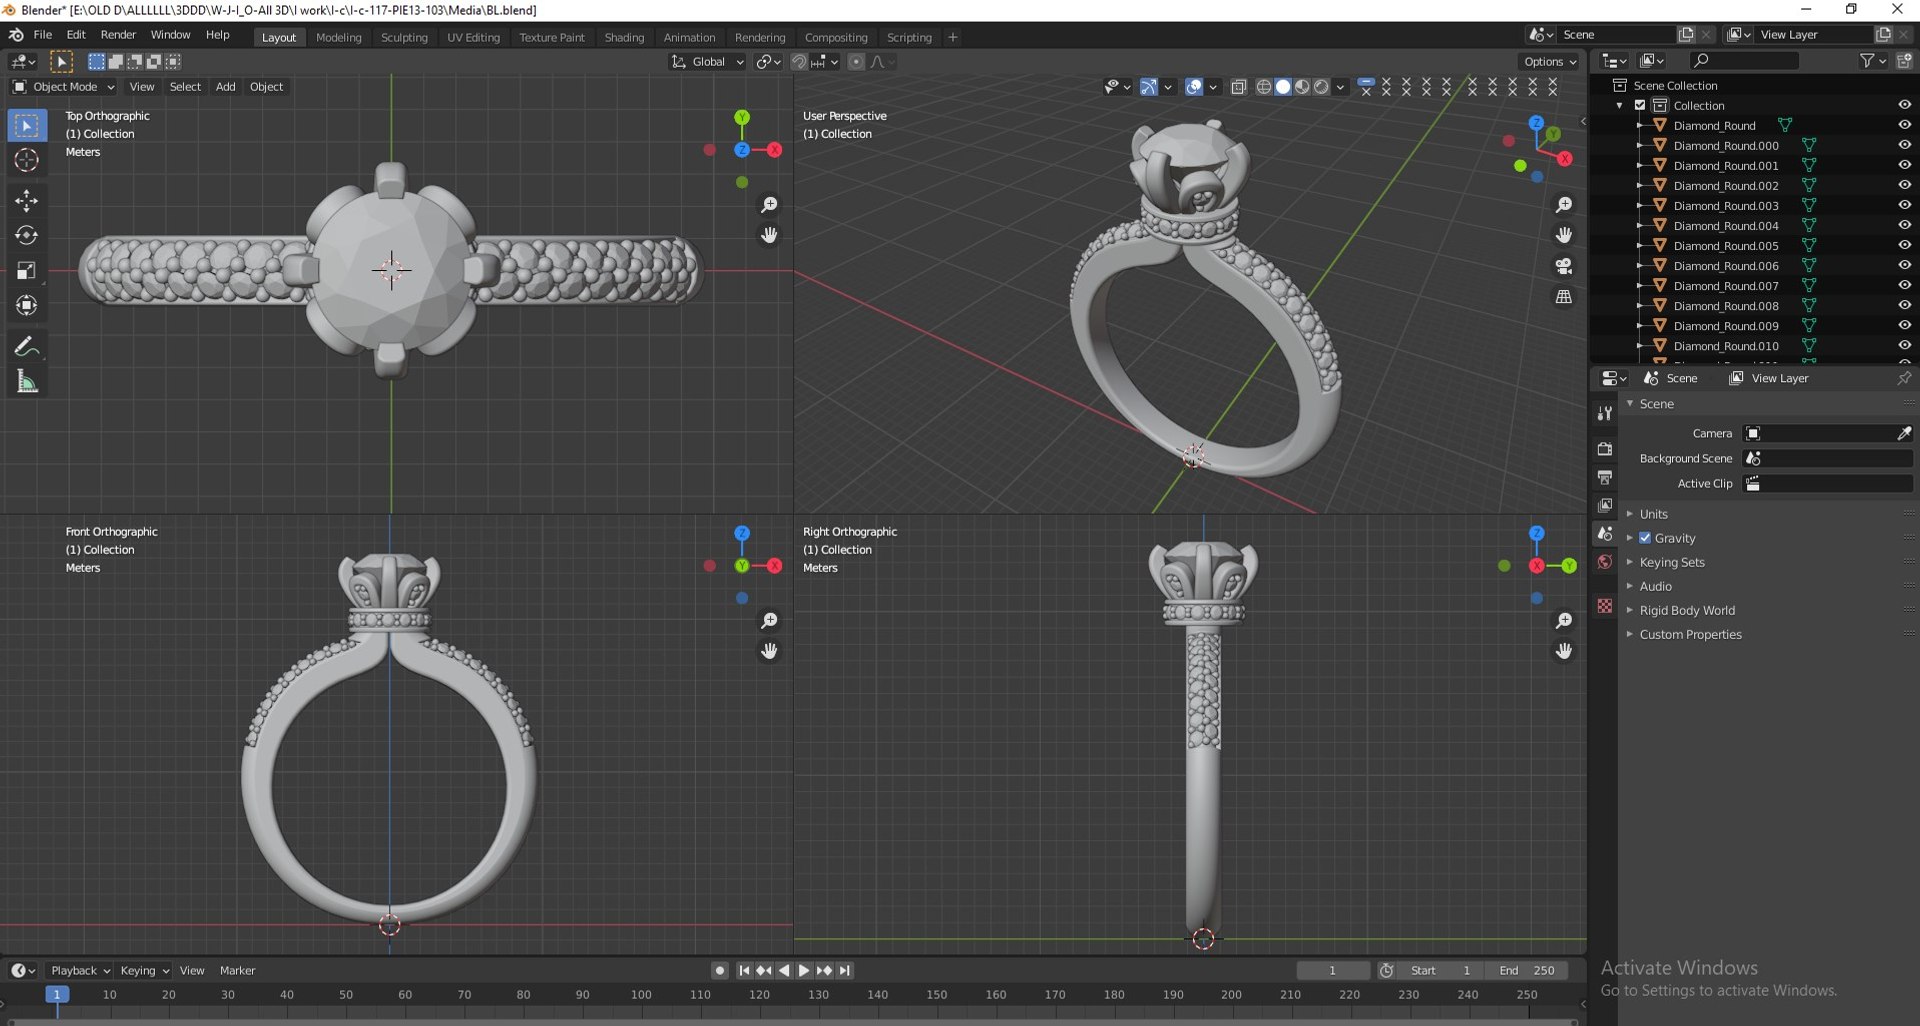The width and height of the screenshot is (1920, 1026).
Task: Expand the Units panel
Action: (1653, 514)
